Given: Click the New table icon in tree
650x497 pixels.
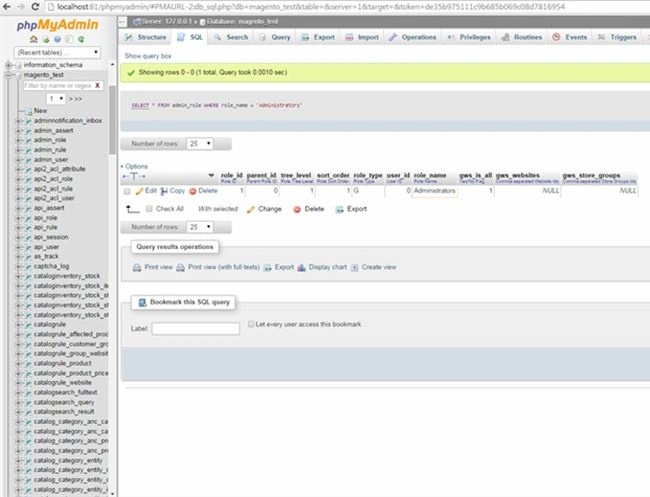Looking at the screenshot, I should pos(29,111).
